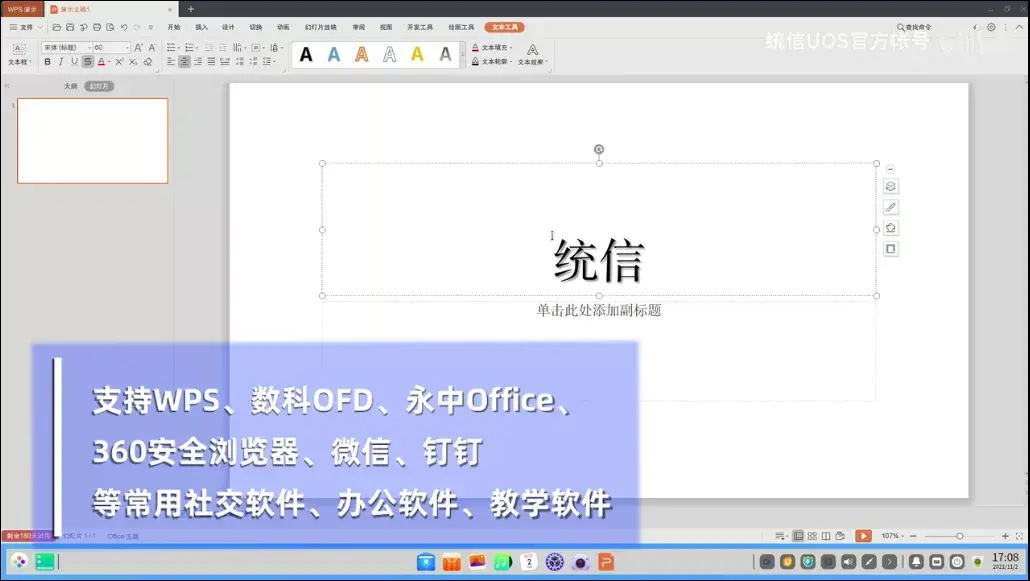Click the save icon in quick toolbar

(70, 27)
